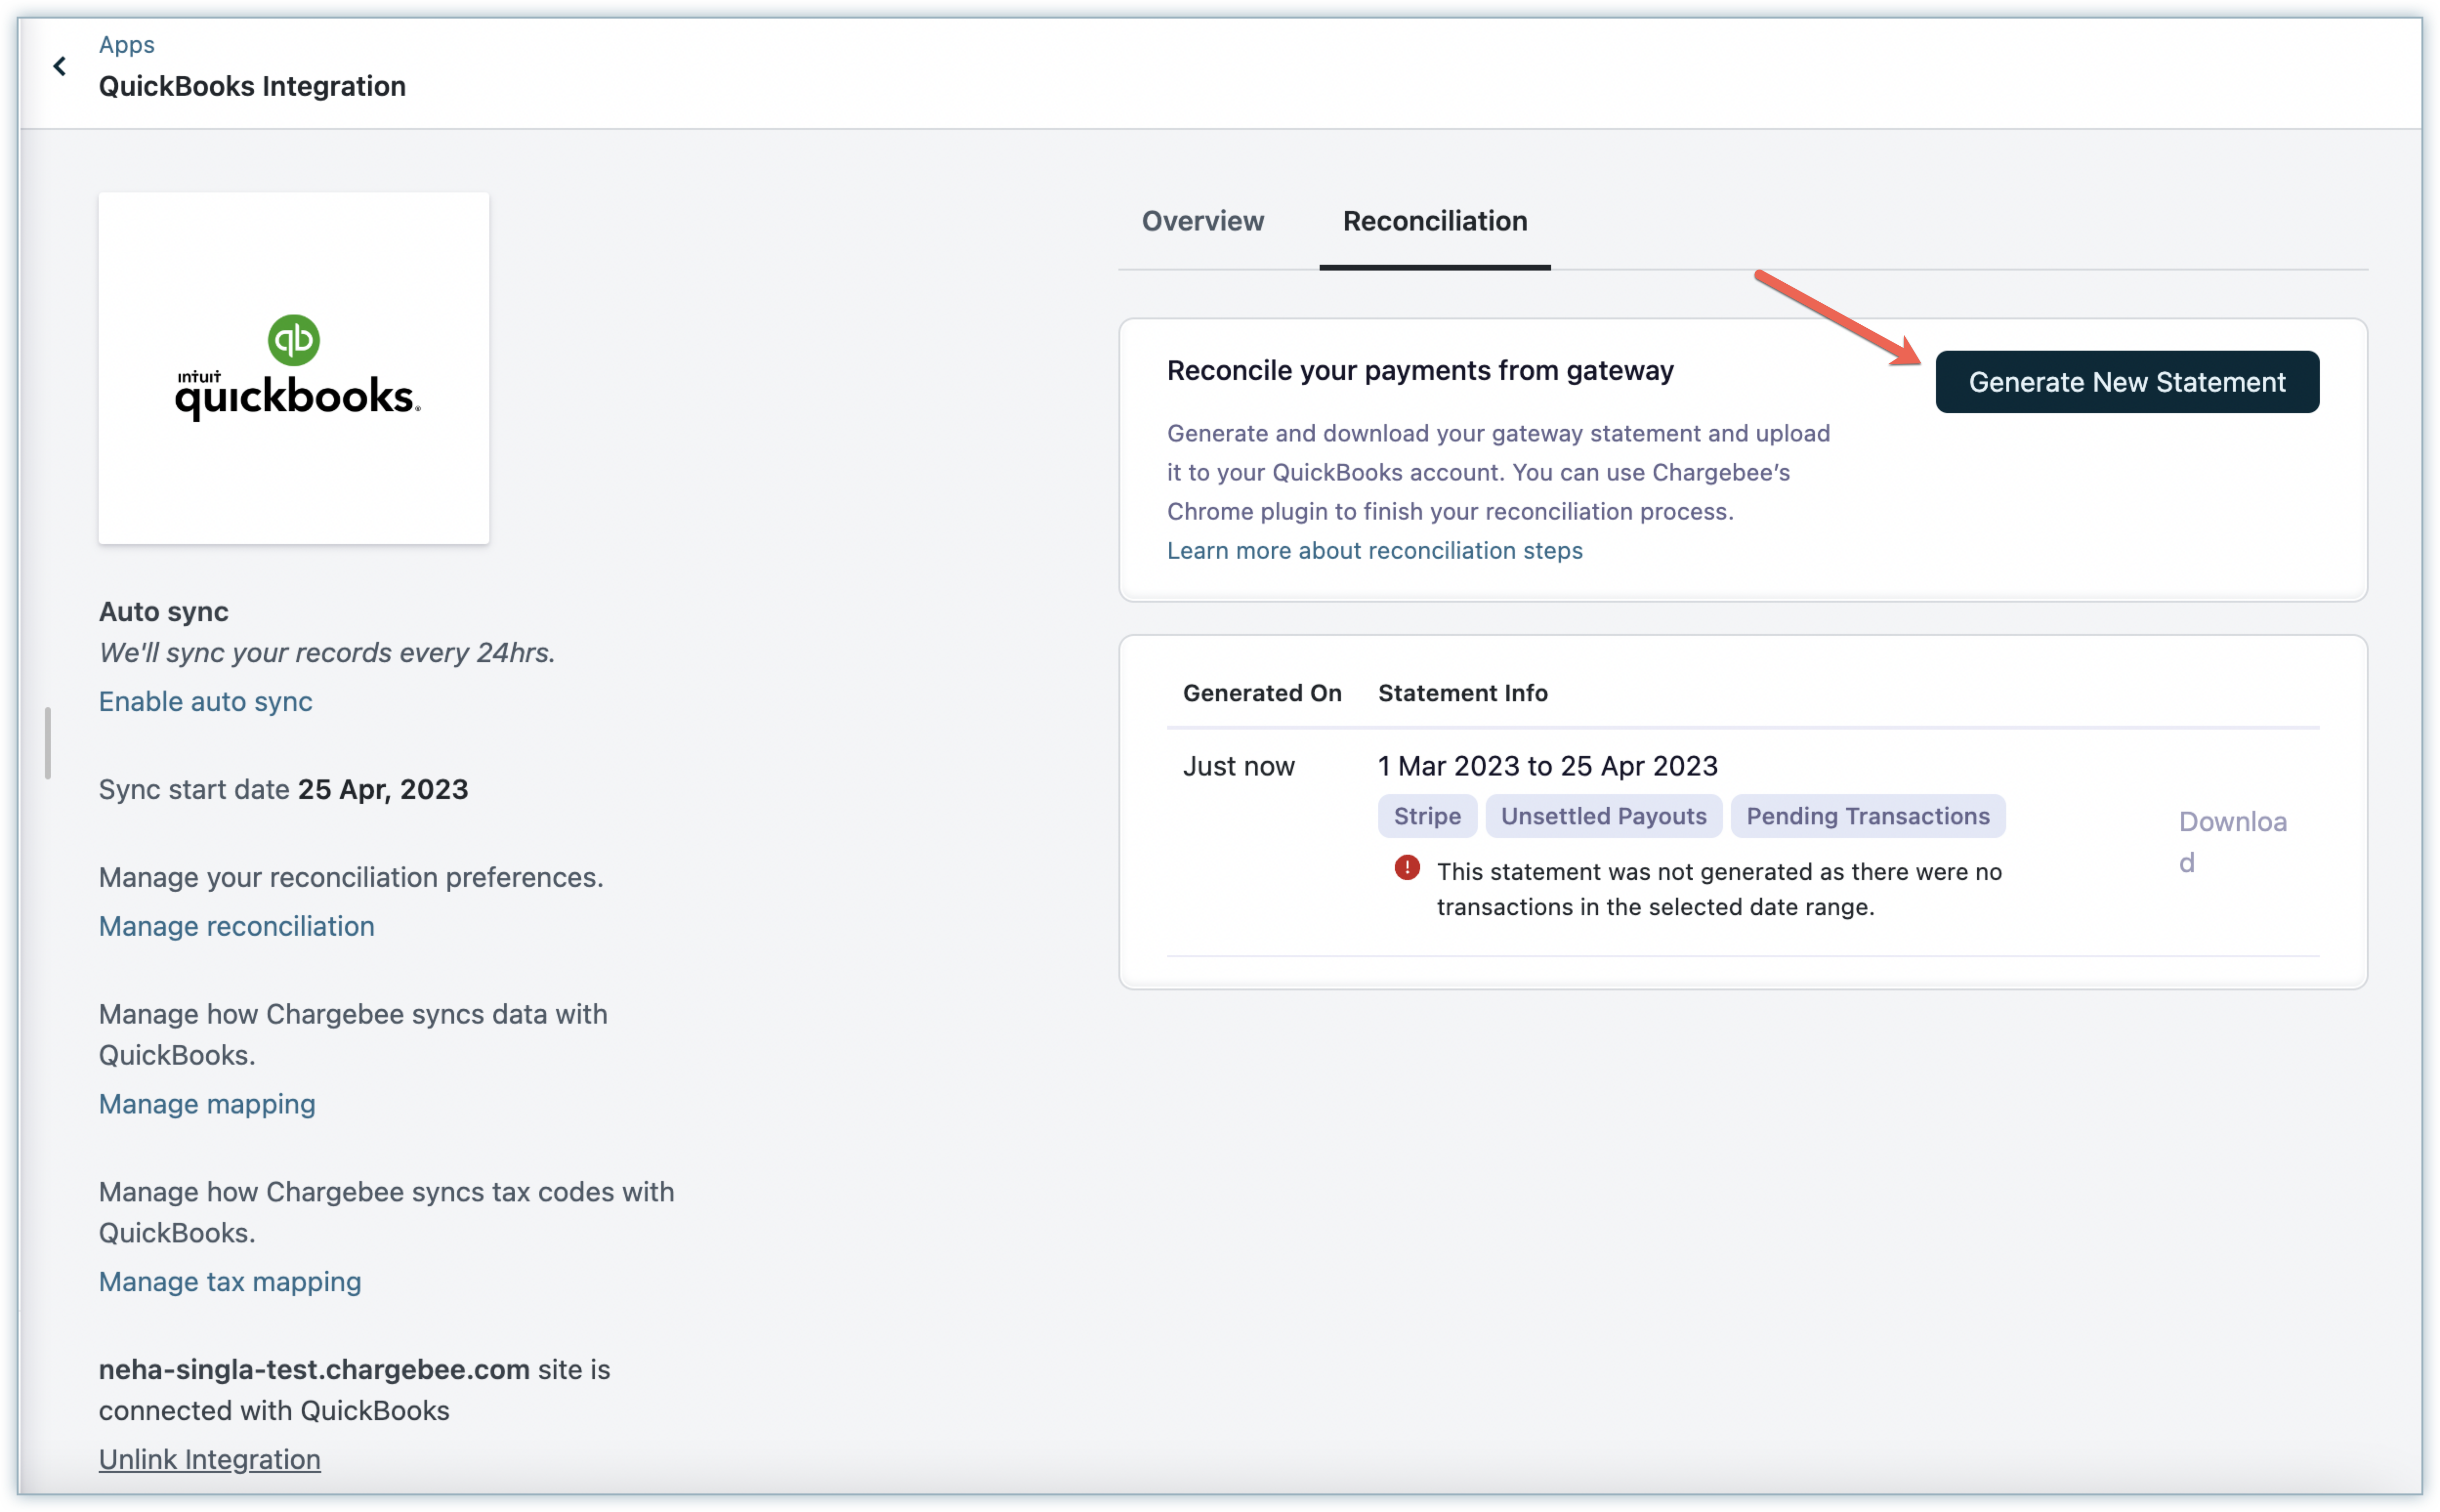
Task: Open Manage mapping link
Action: (x=206, y=1104)
